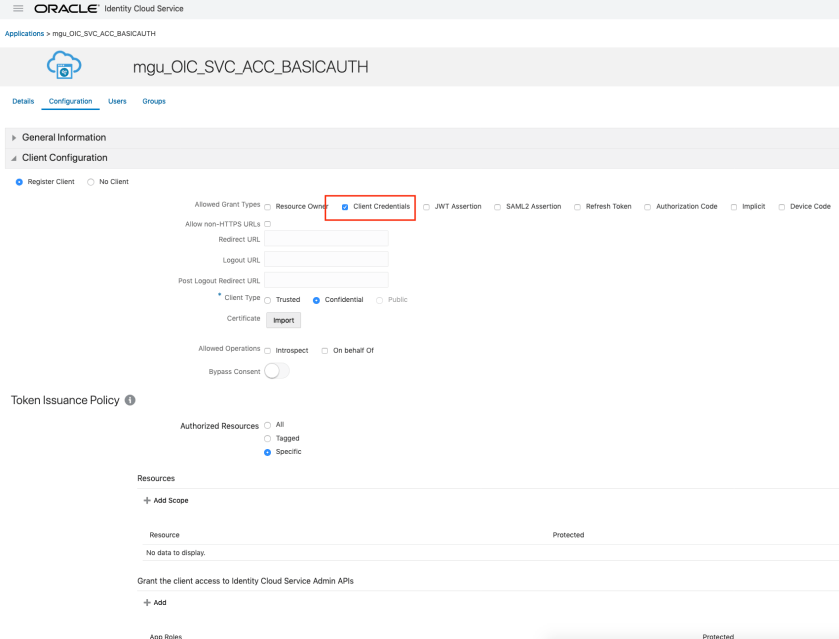Click the Redirect URL input field
839x639 pixels.
326,239
